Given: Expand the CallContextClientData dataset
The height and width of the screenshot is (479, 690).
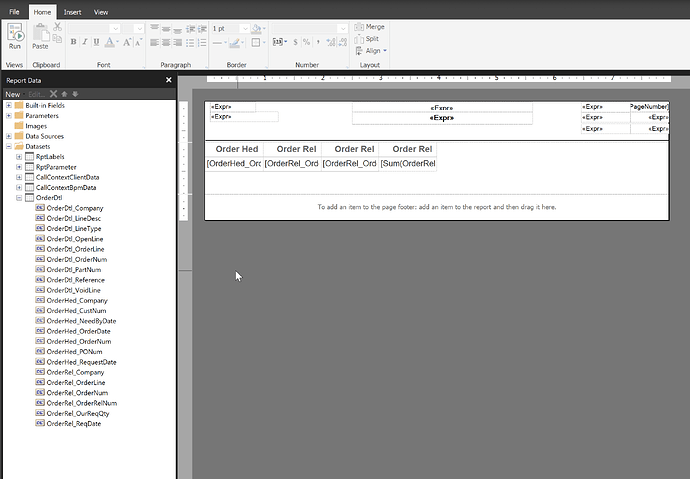Looking at the screenshot, I should click(19, 177).
